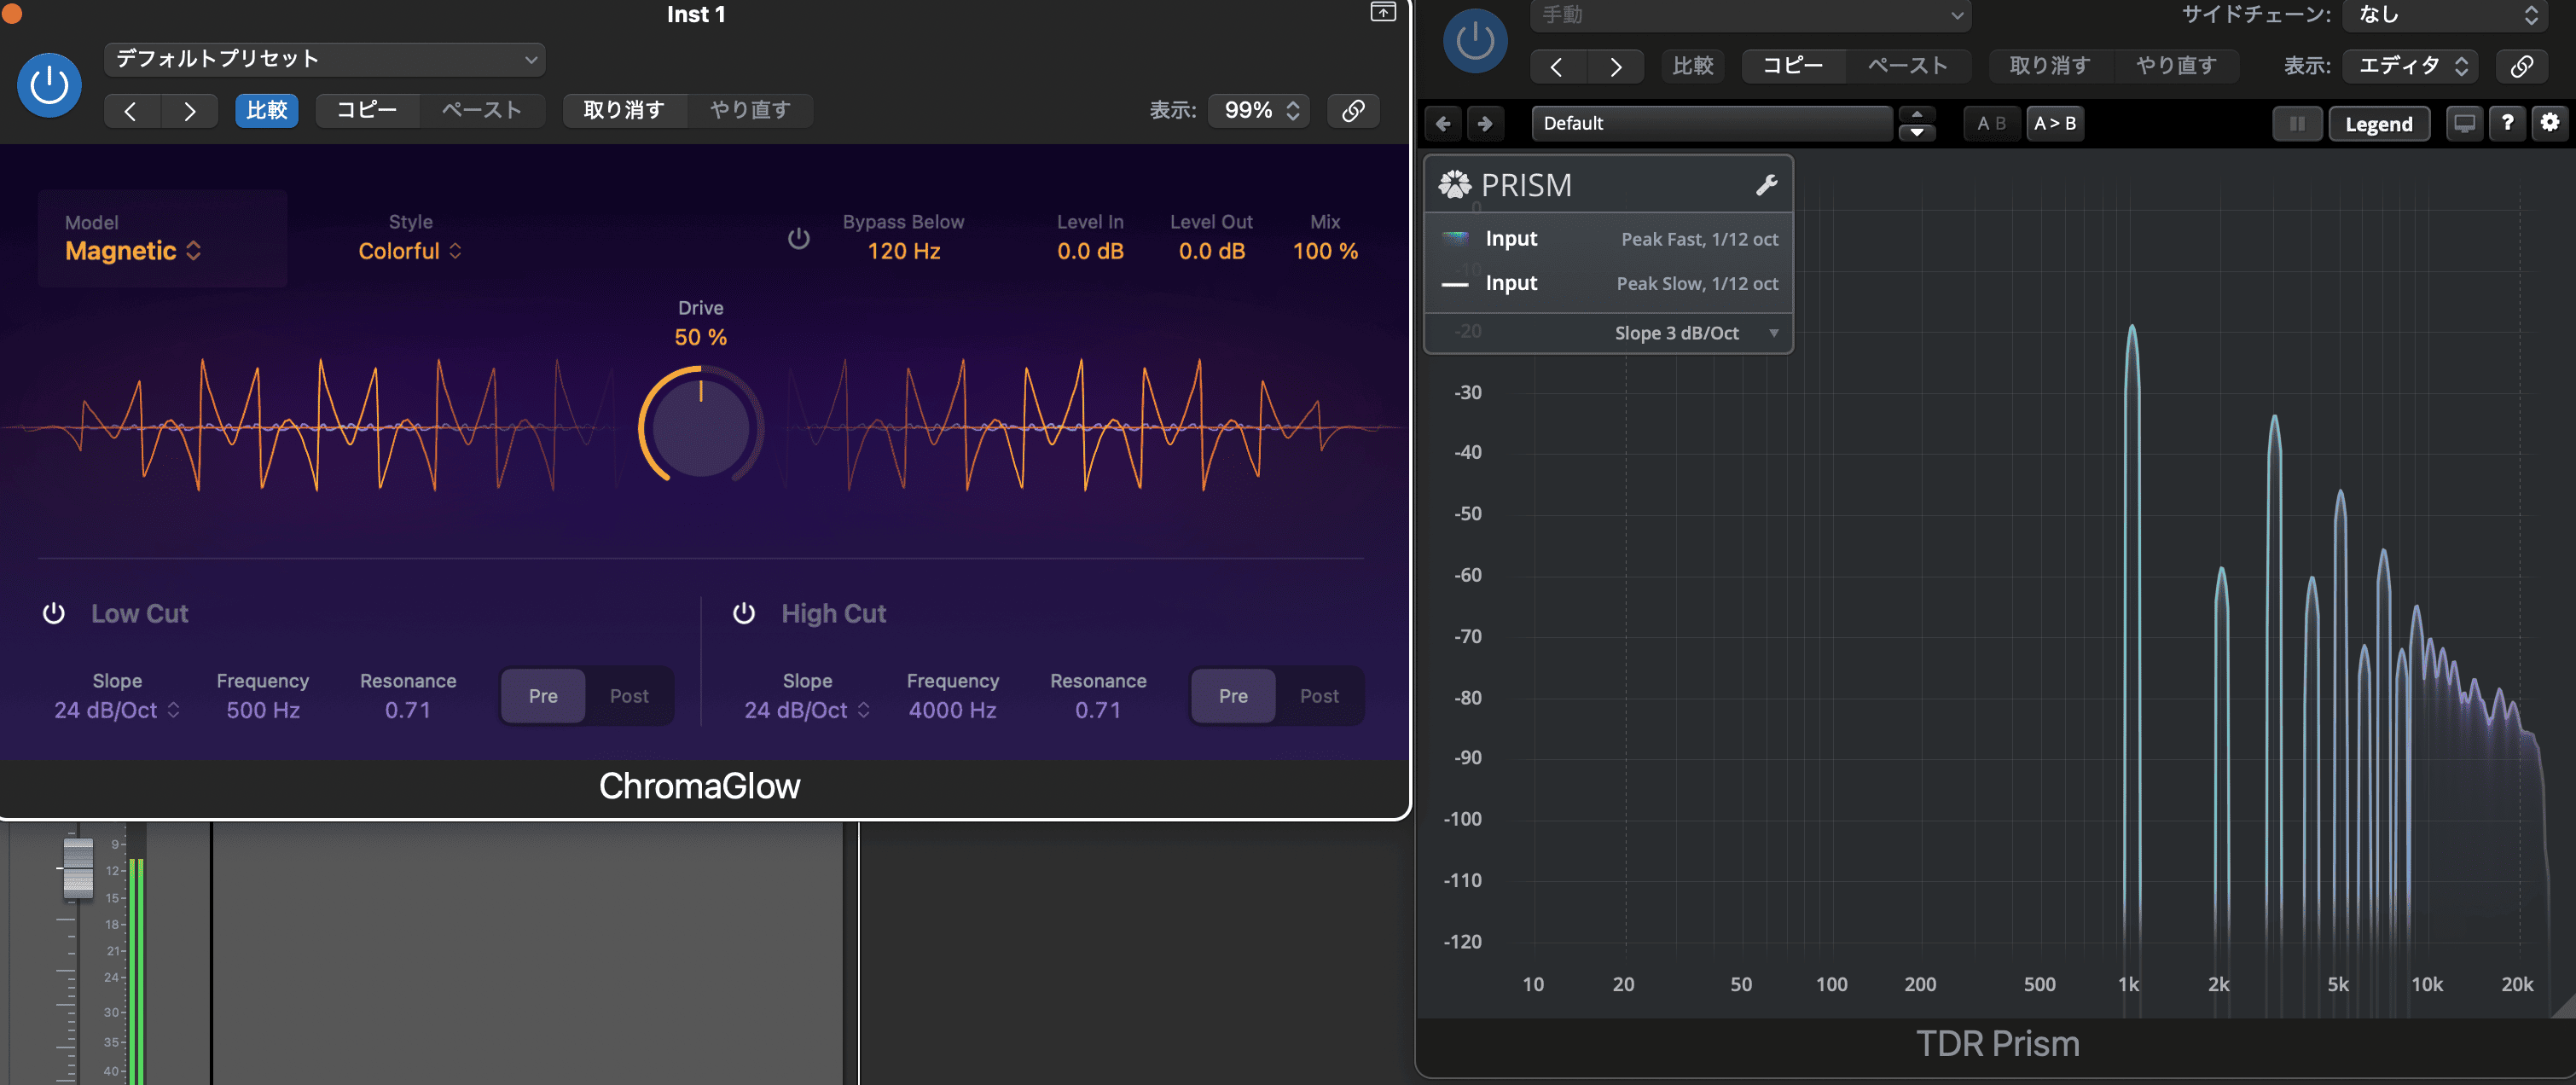Screen dimensions: 2576x1085
Task: Open the エディタ view dropdown
Action: coord(2411,66)
